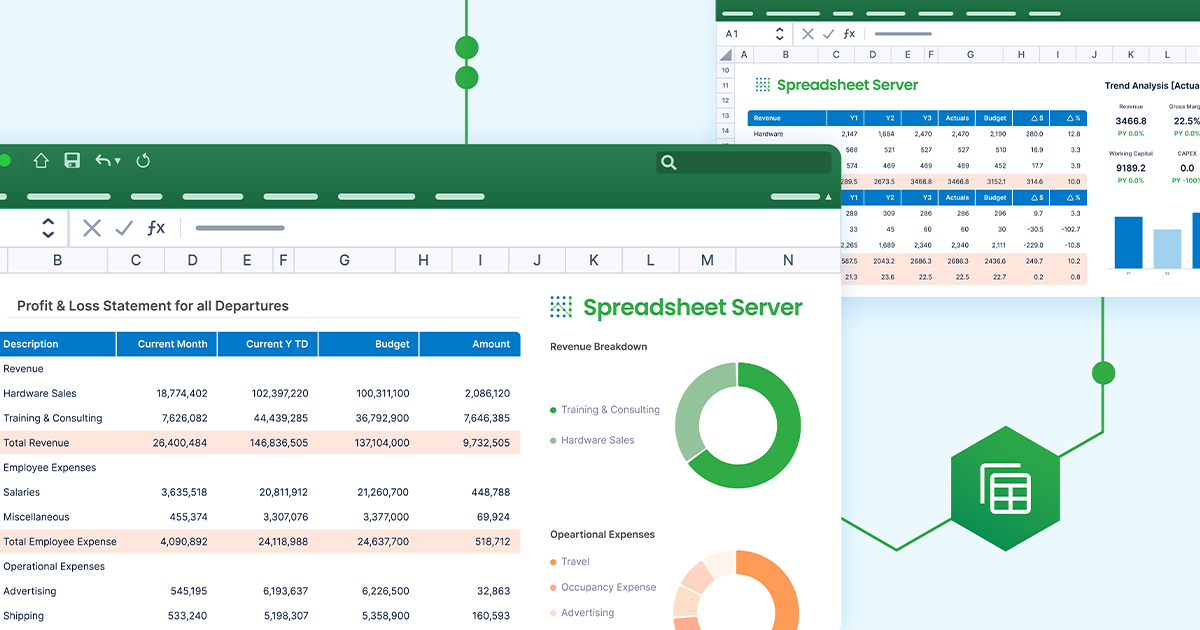Toggle Hardware Sales in the Revenue Breakdown legend

click(596, 440)
